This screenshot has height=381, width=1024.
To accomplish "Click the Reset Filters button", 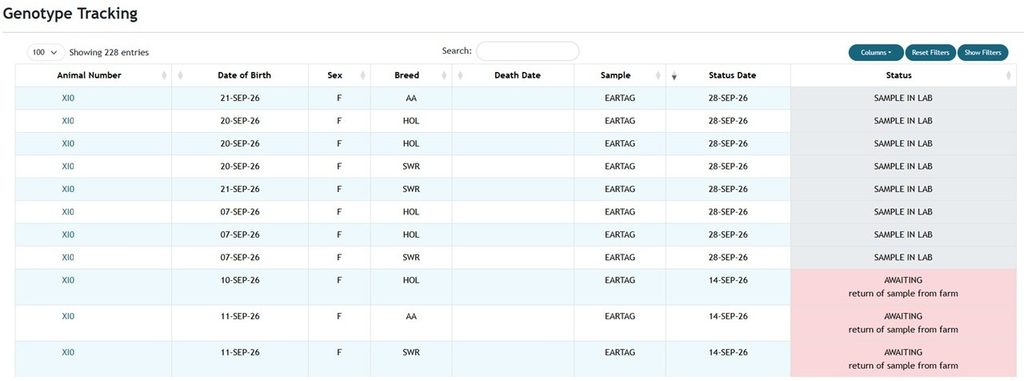I will point(931,52).
